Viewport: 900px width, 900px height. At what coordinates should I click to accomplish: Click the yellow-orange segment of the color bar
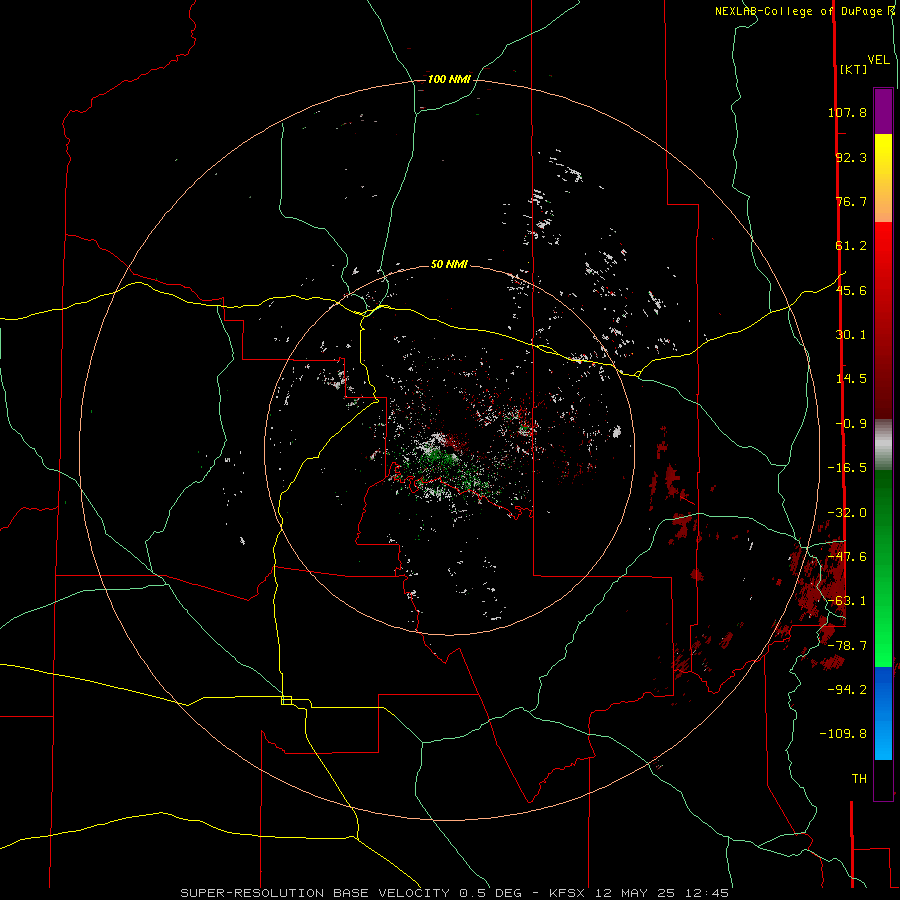(x=883, y=178)
